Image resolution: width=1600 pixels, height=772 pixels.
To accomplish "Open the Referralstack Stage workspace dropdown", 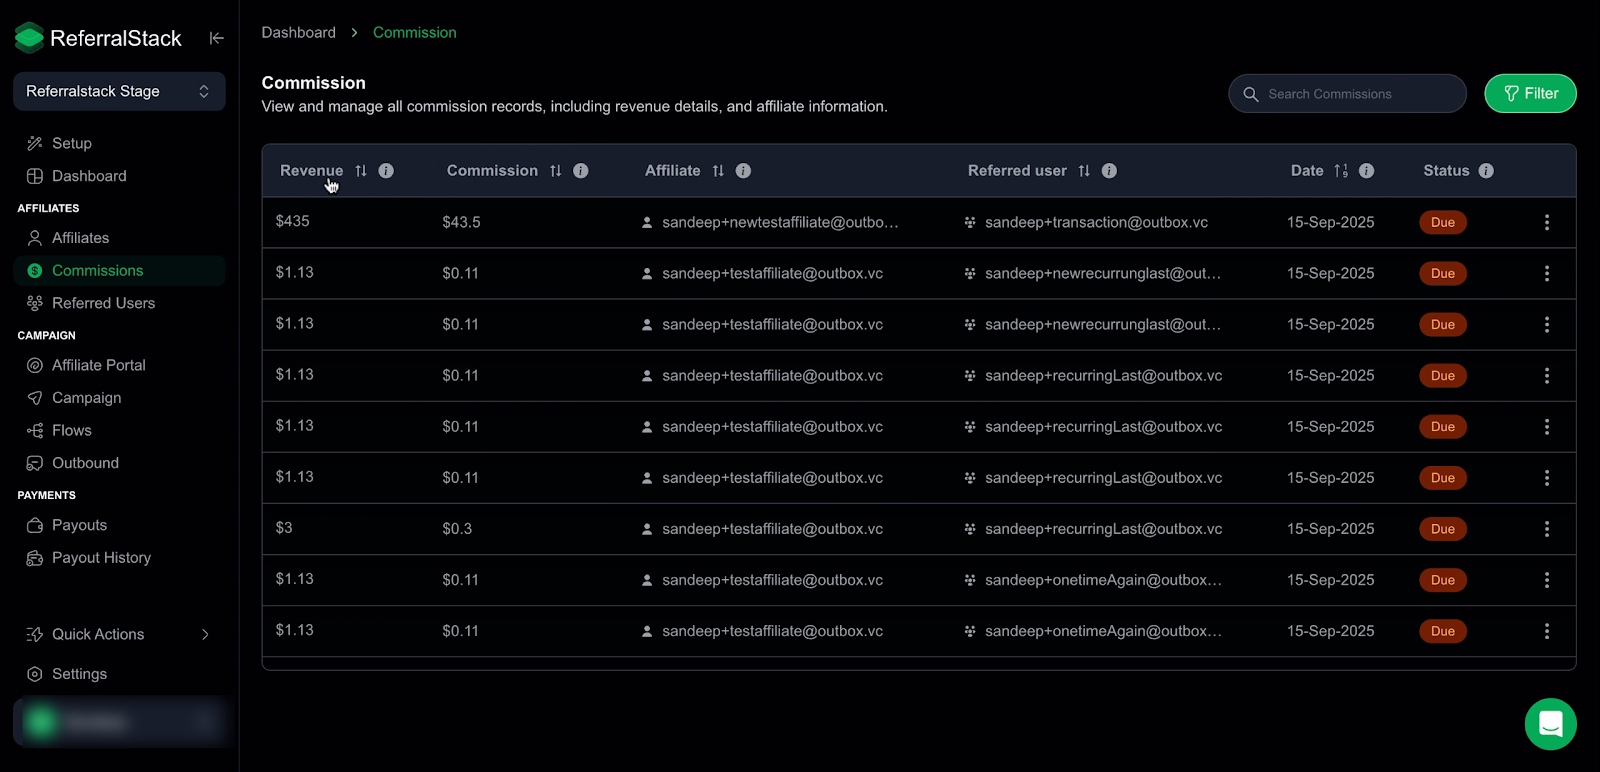I will [119, 91].
